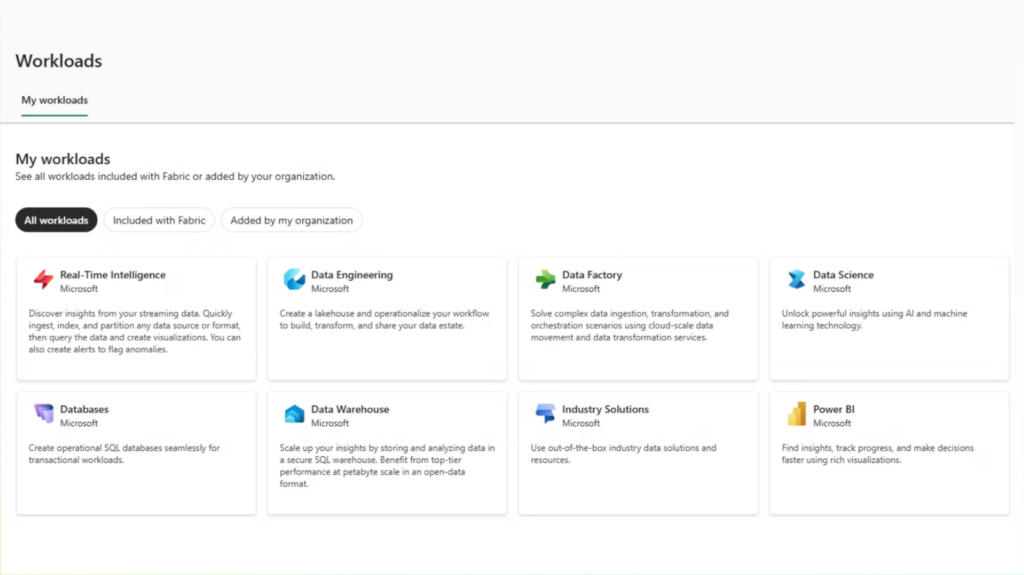Open the Data Factory title
This screenshot has height=575, width=1024.
click(x=592, y=275)
